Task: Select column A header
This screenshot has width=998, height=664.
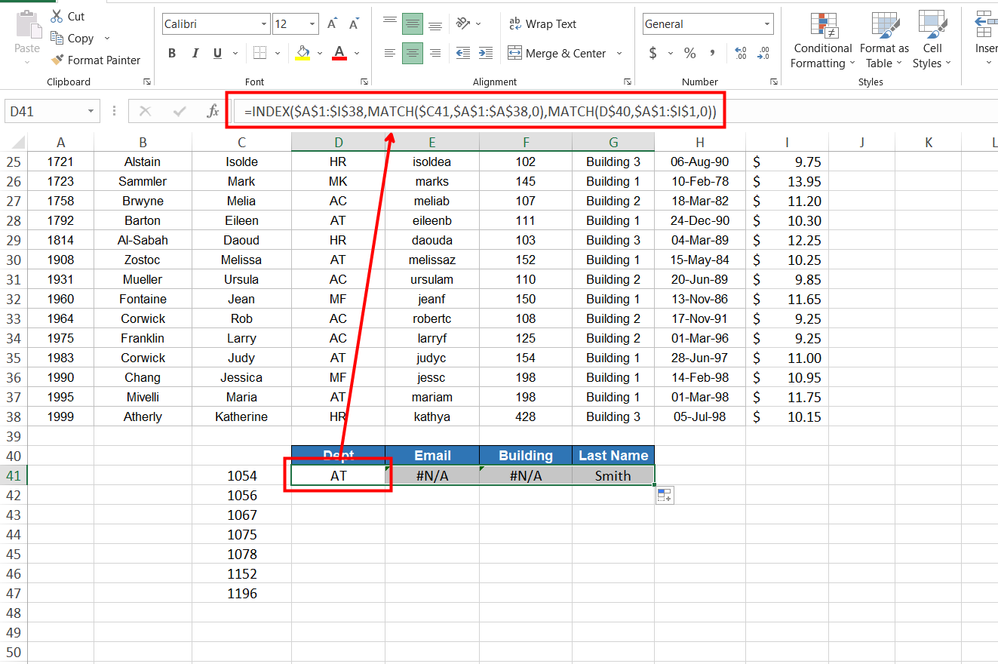Action: (x=61, y=143)
